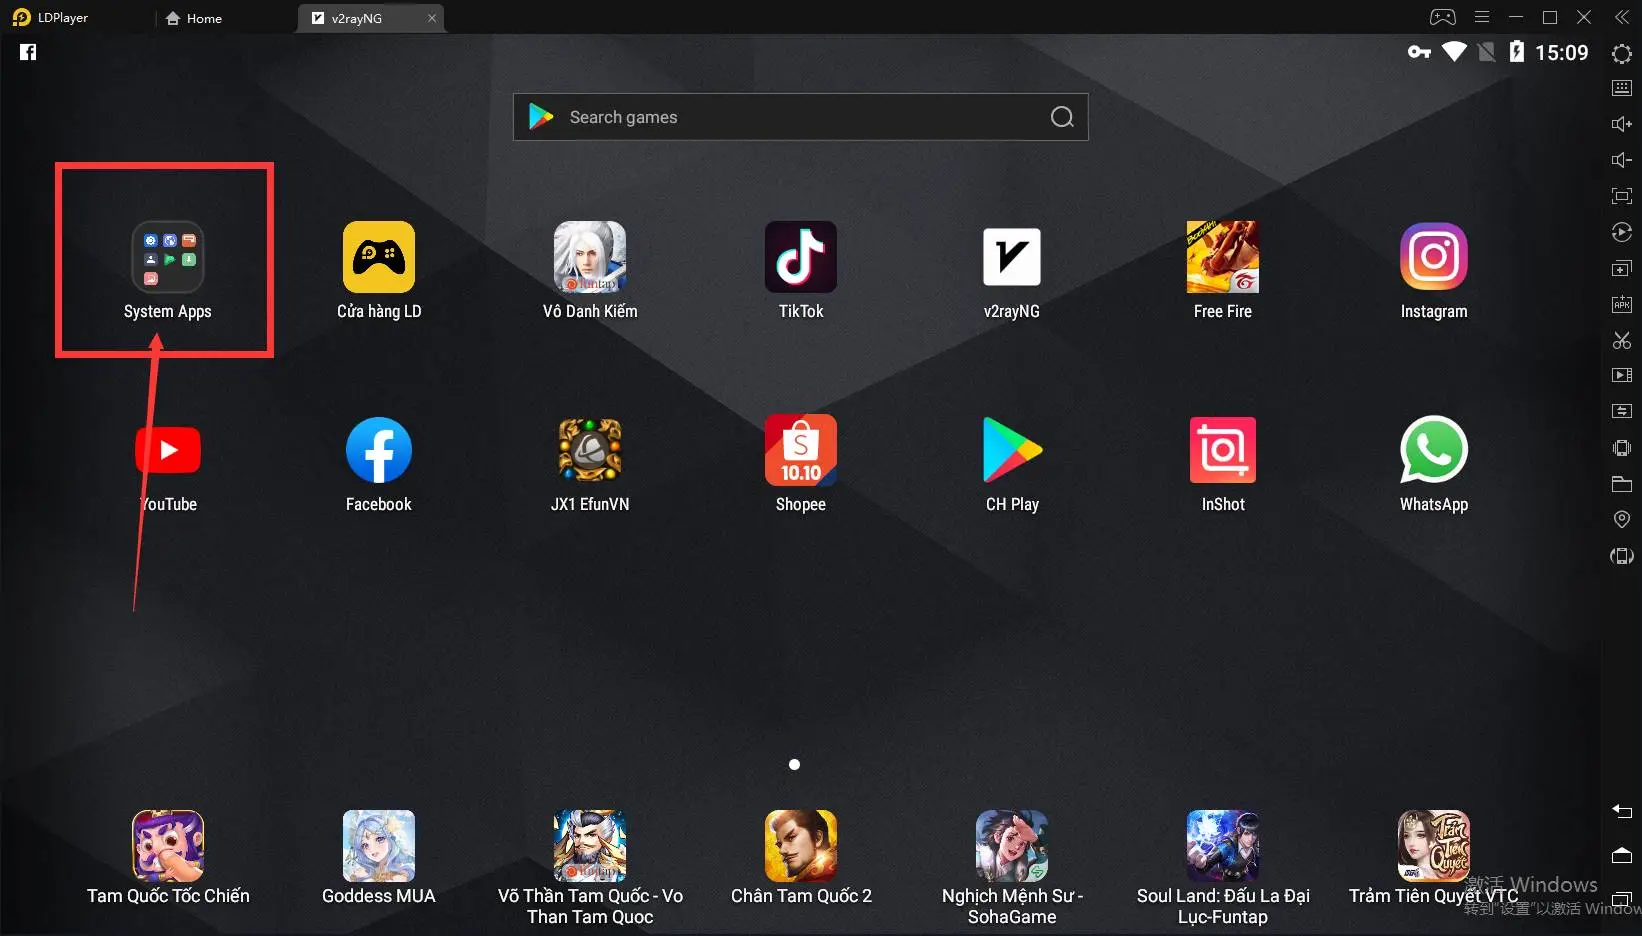Open LDPlayer settings gear in sidebar
The width and height of the screenshot is (1642, 936).
point(1622,53)
